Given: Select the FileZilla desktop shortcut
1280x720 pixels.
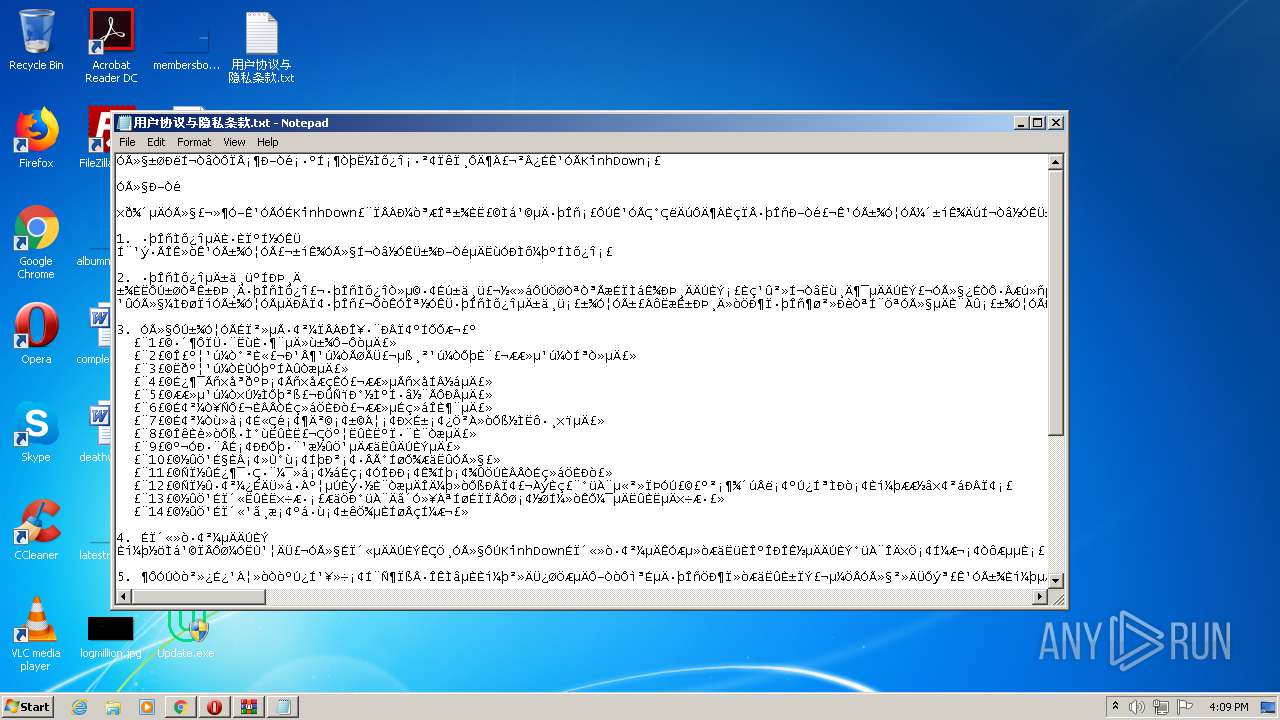Looking at the screenshot, I should [x=96, y=138].
